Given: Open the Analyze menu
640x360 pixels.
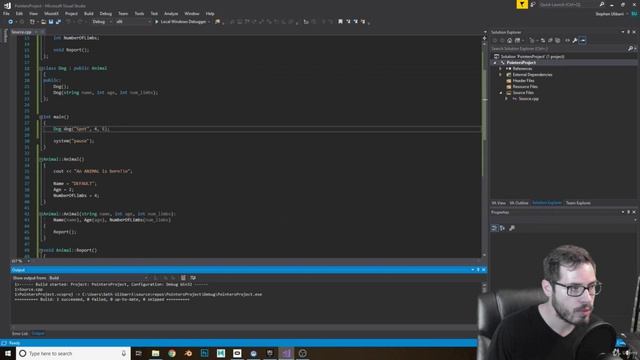Looking at the screenshot, I should (x=171, y=13).
